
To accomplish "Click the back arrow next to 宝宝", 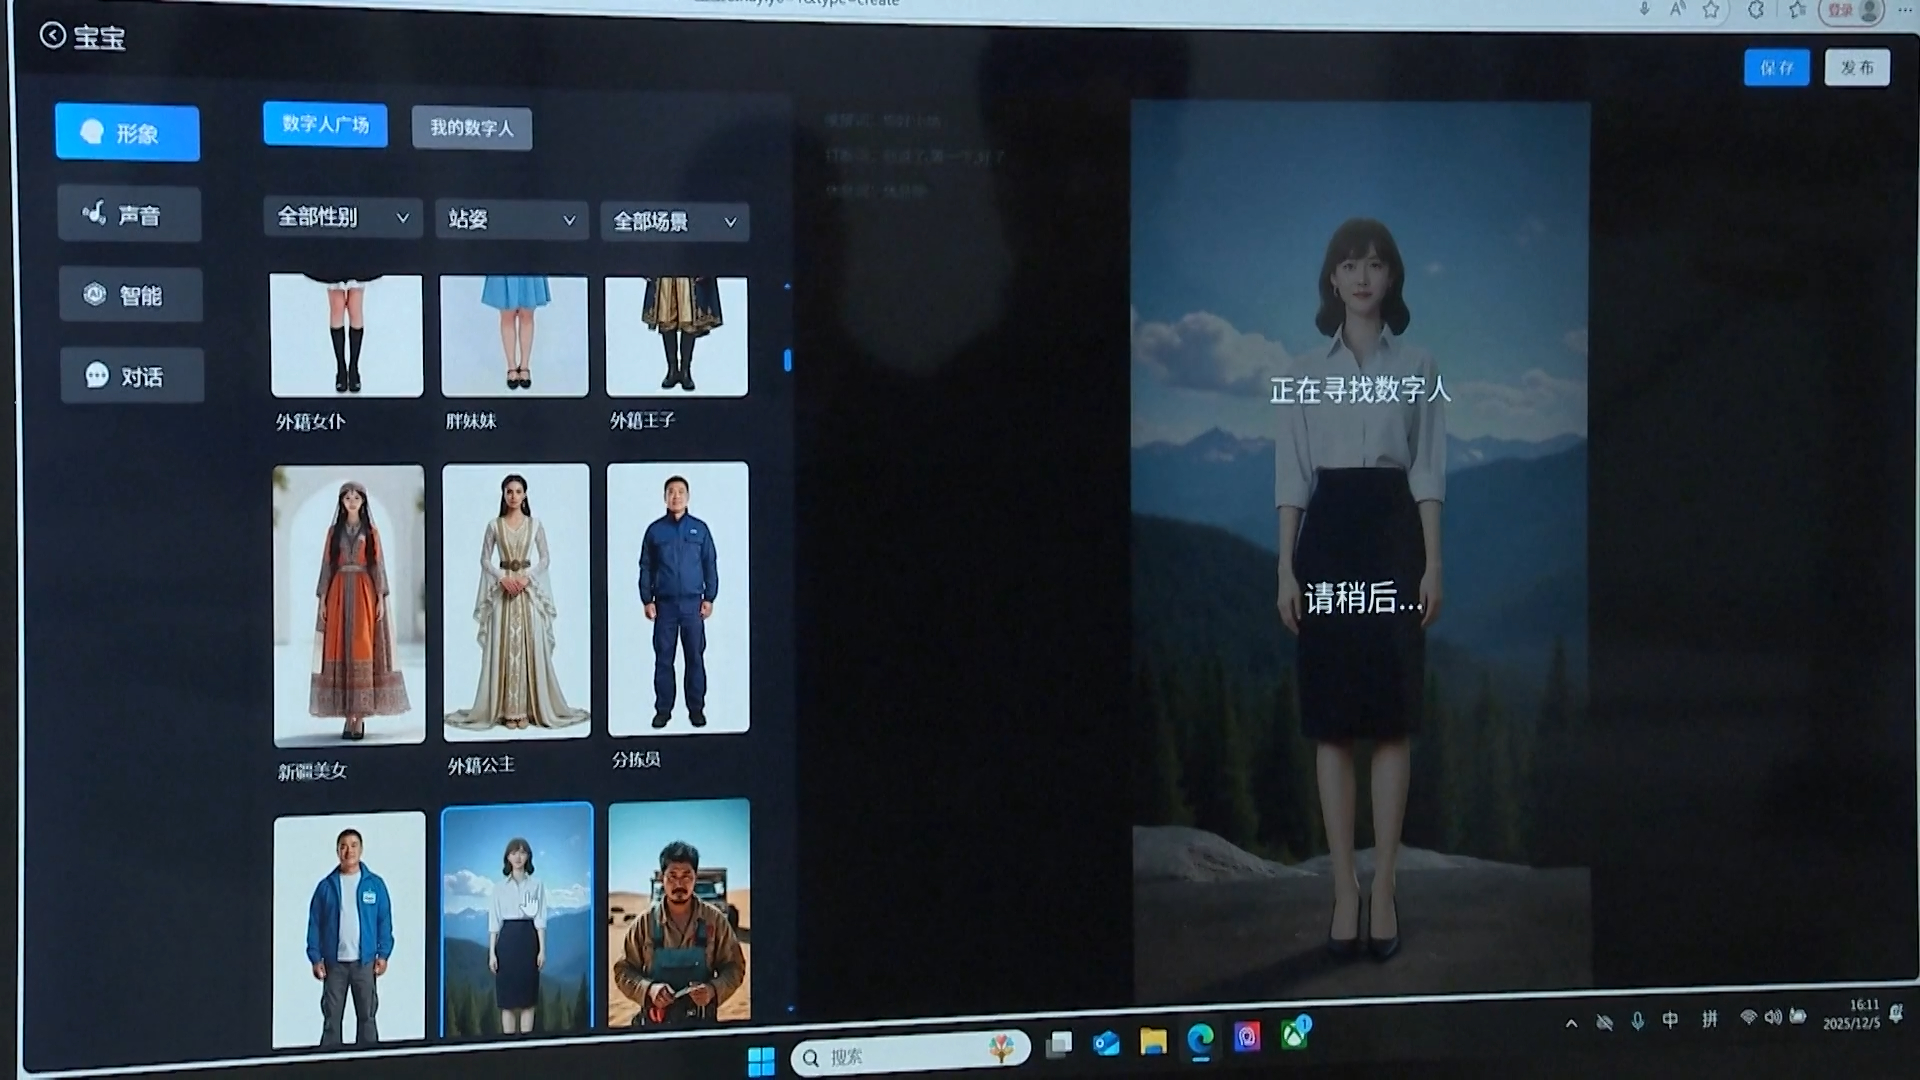I will coord(53,36).
